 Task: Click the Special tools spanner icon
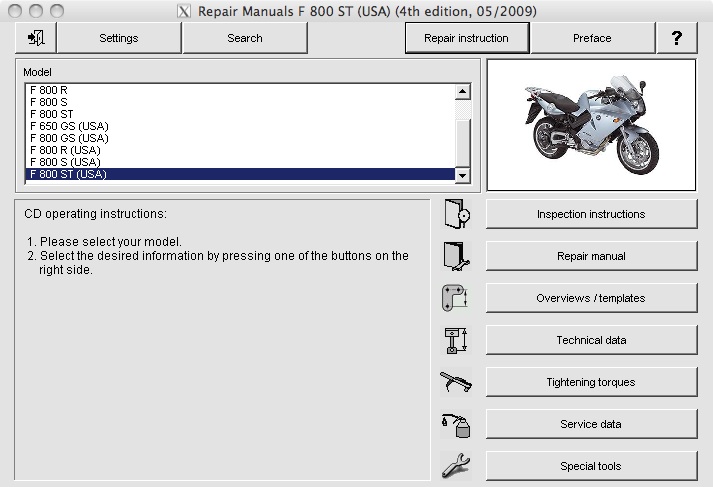pos(456,466)
